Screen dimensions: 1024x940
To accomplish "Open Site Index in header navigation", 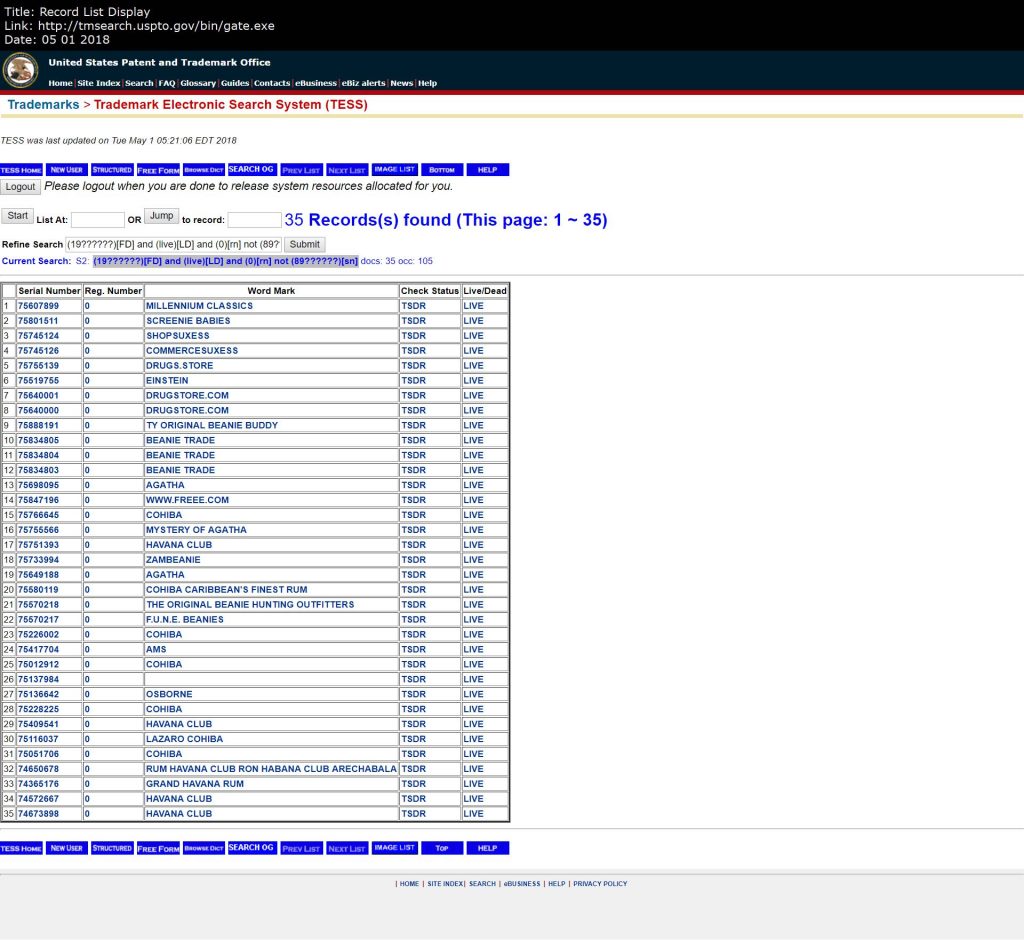I will (x=99, y=83).
